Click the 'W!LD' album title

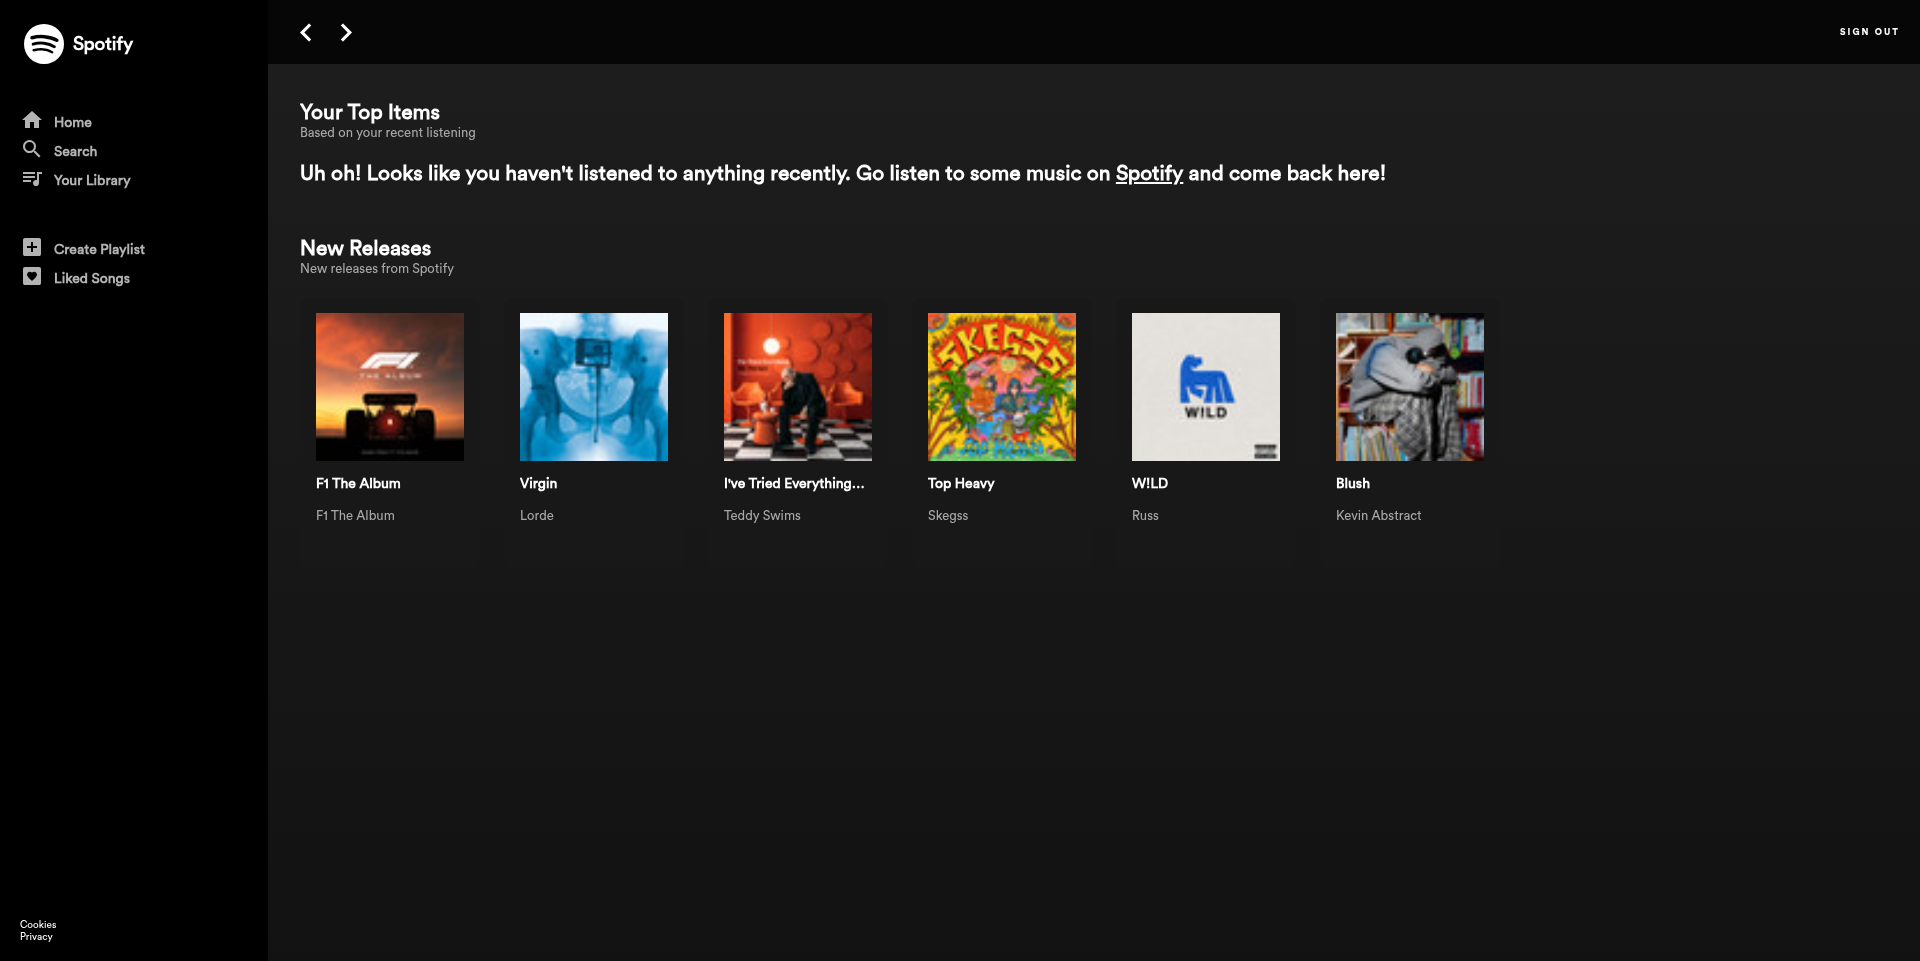[x=1150, y=483]
